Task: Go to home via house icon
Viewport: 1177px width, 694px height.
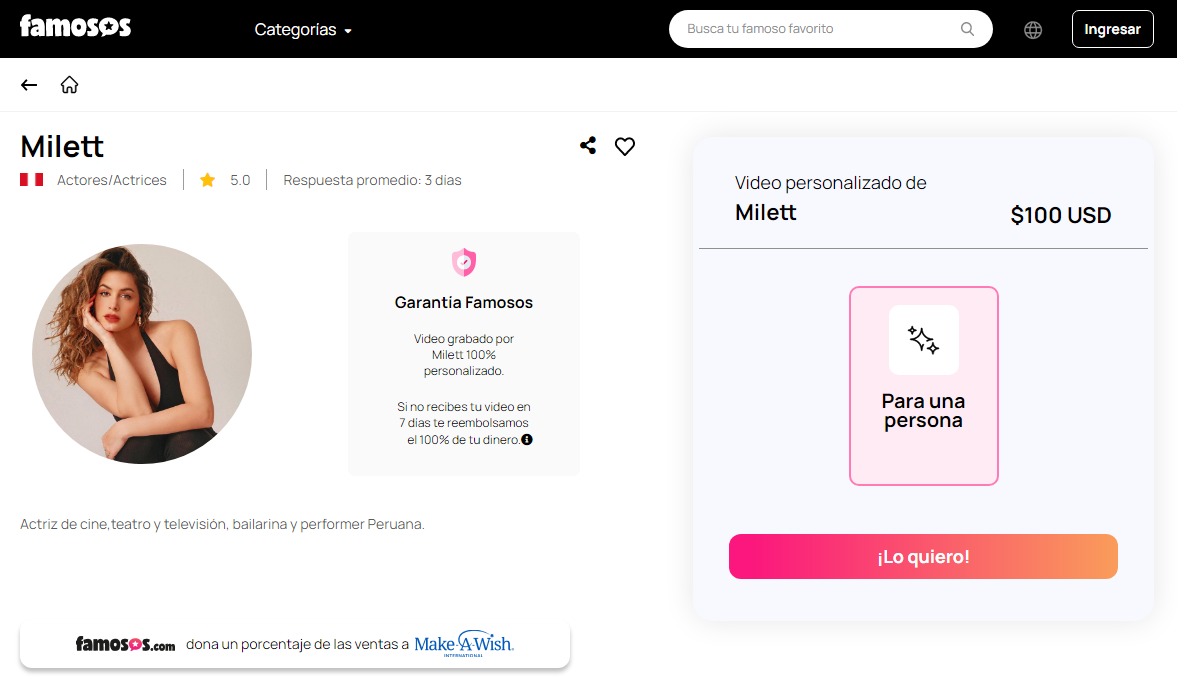Action: (x=69, y=85)
